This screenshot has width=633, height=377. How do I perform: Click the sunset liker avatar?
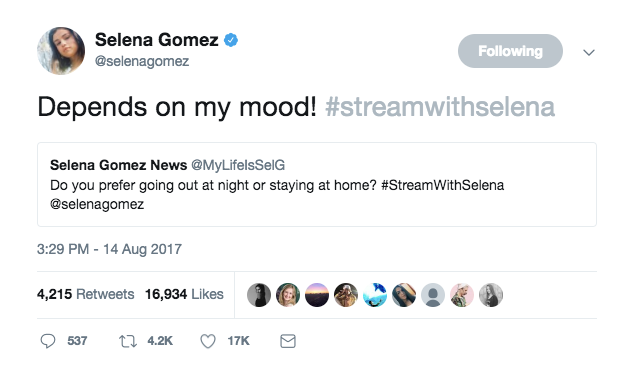(317, 295)
